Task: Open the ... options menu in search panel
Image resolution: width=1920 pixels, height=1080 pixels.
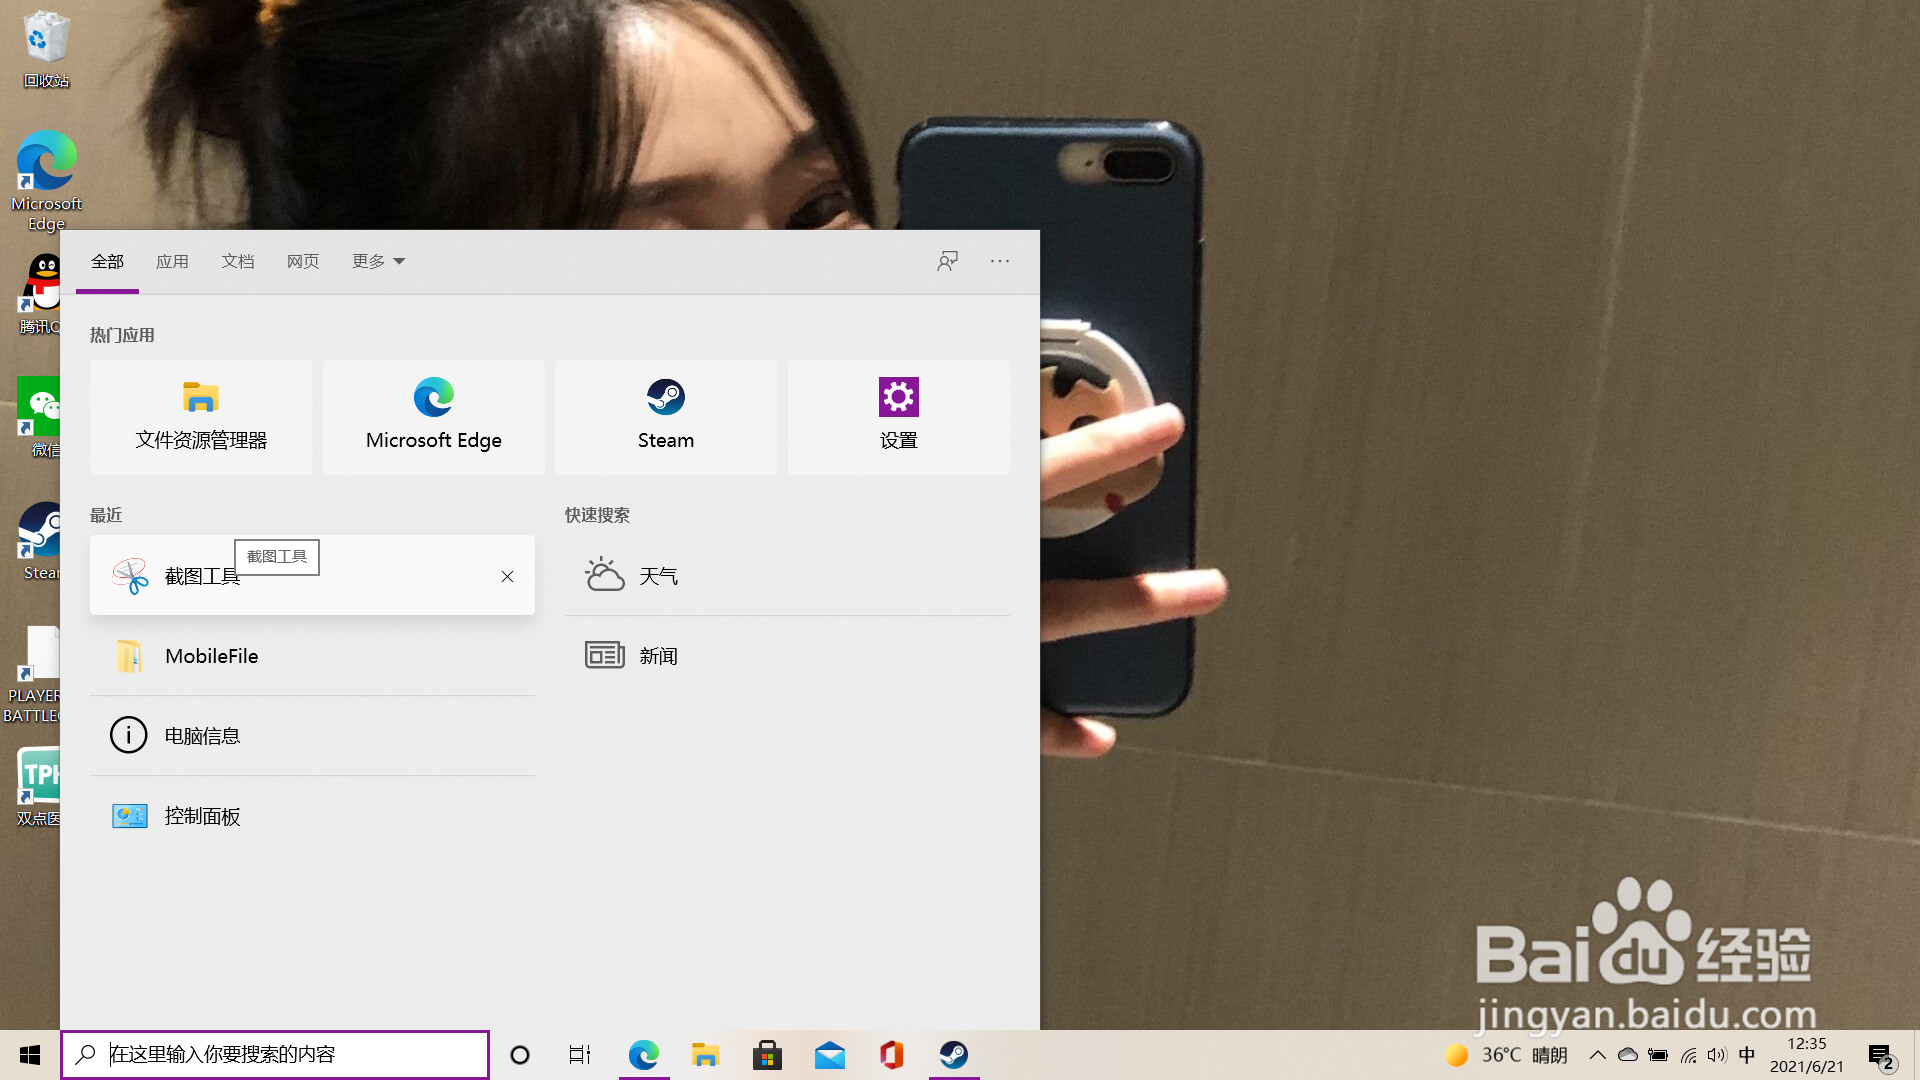Action: click(x=999, y=261)
